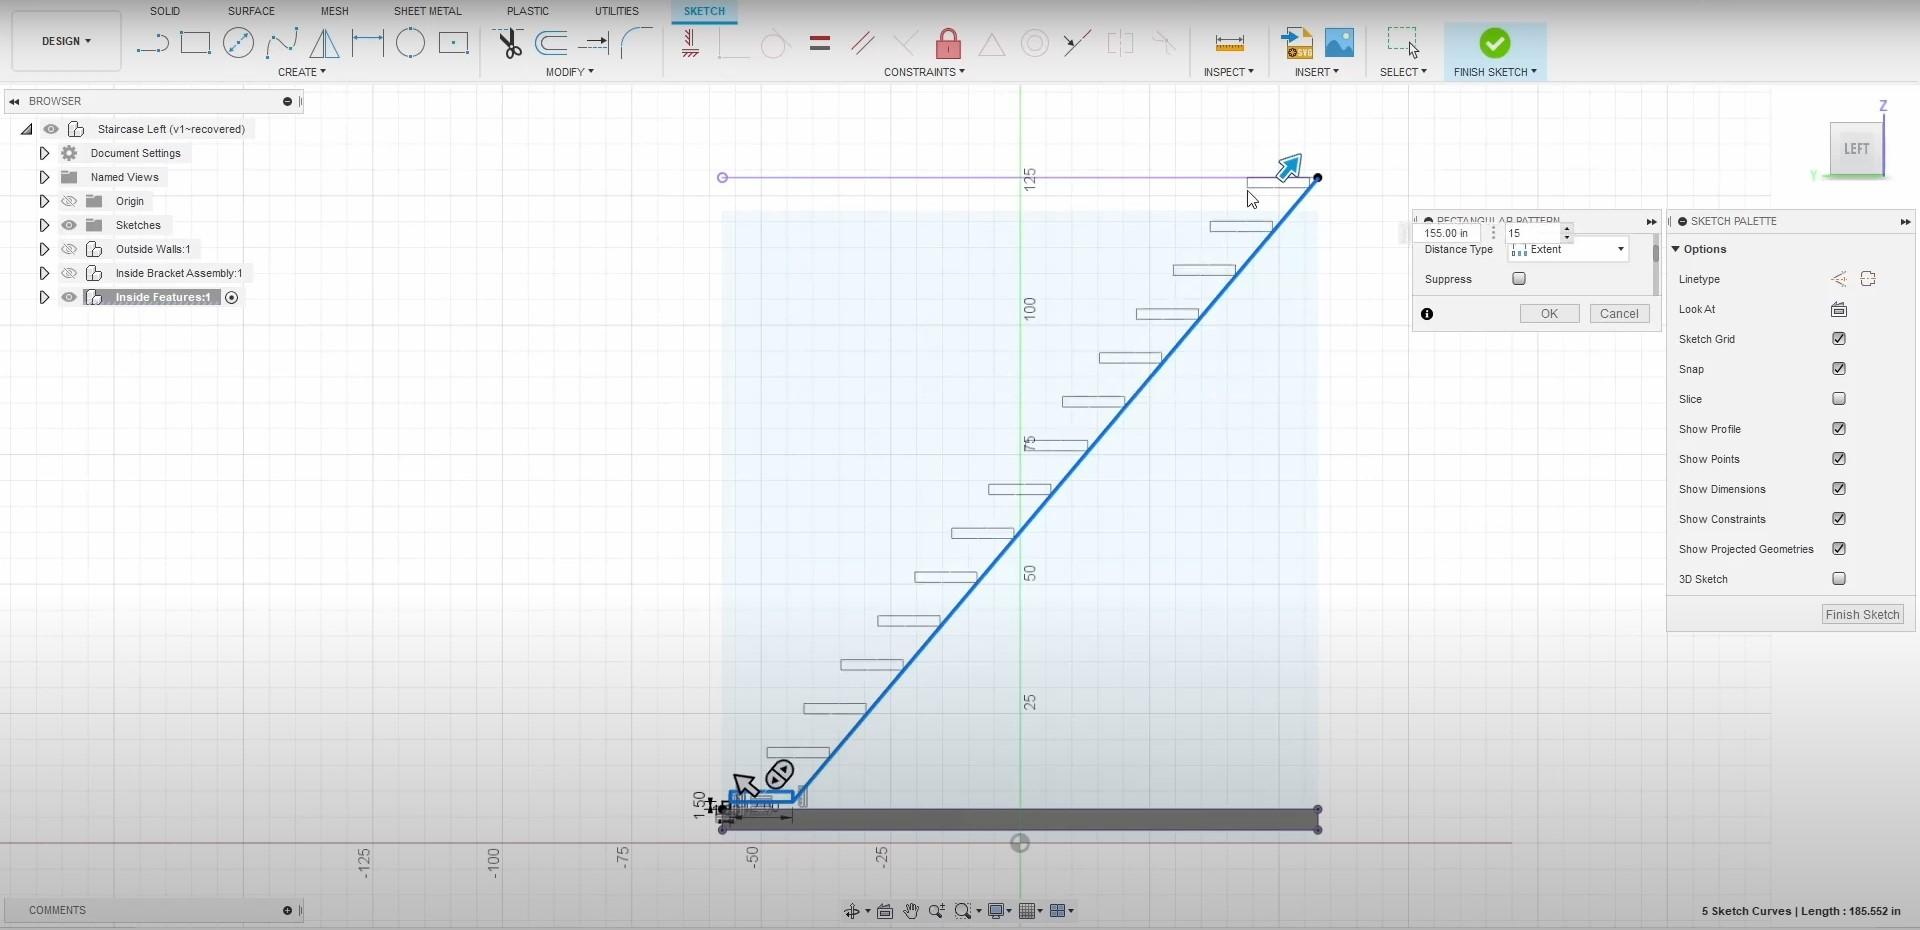Hide the Sketches folder via eye icon
This screenshot has height=930, width=1920.
tap(69, 225)
